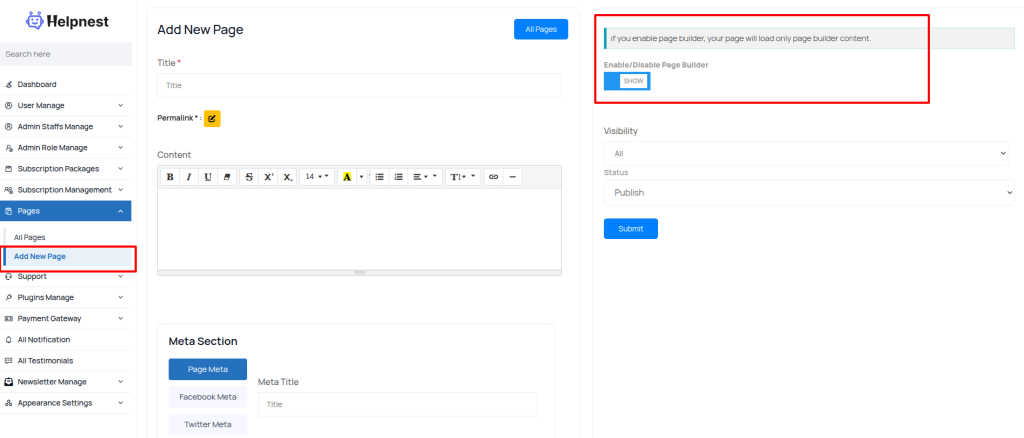Image resolution: width=1024 pixels, height=438 pixels.
Task: Open the font size 14 dropdown
Action: pyautogui.click(x=316, y=177)
